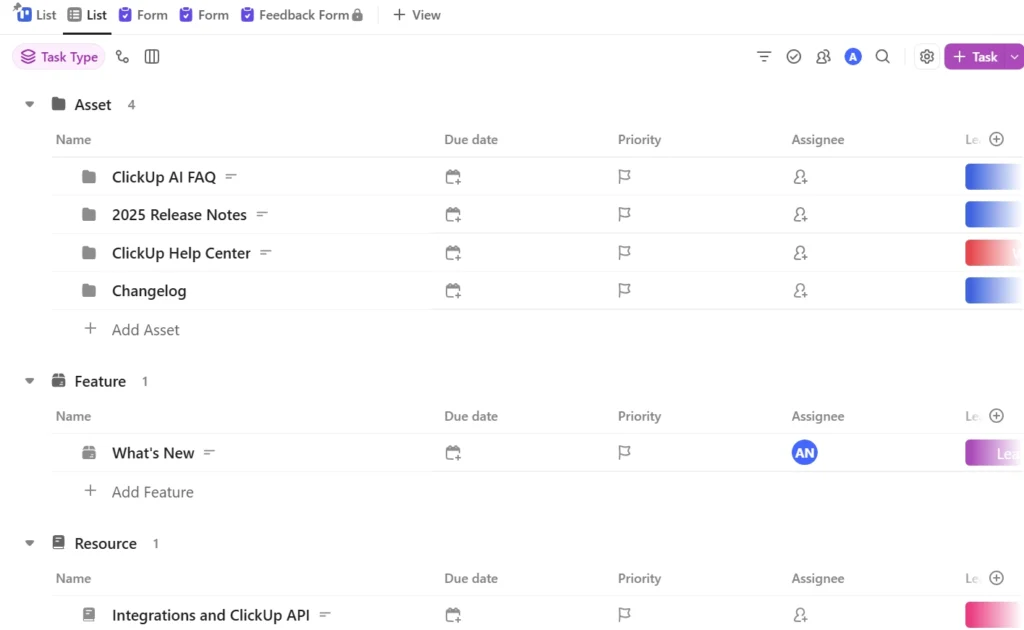This screenshot has height=630, width=1024.
Task: Toggle closed tasks checkmark icon
Action: point(793,57)
